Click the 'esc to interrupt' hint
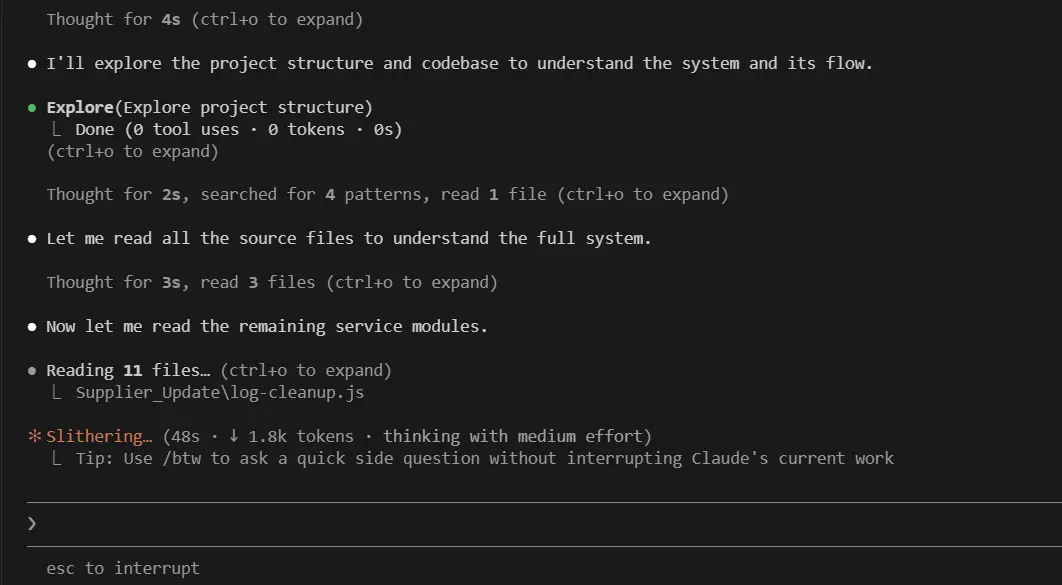This screenshot has width=1062, height=585. click(123, 567)
